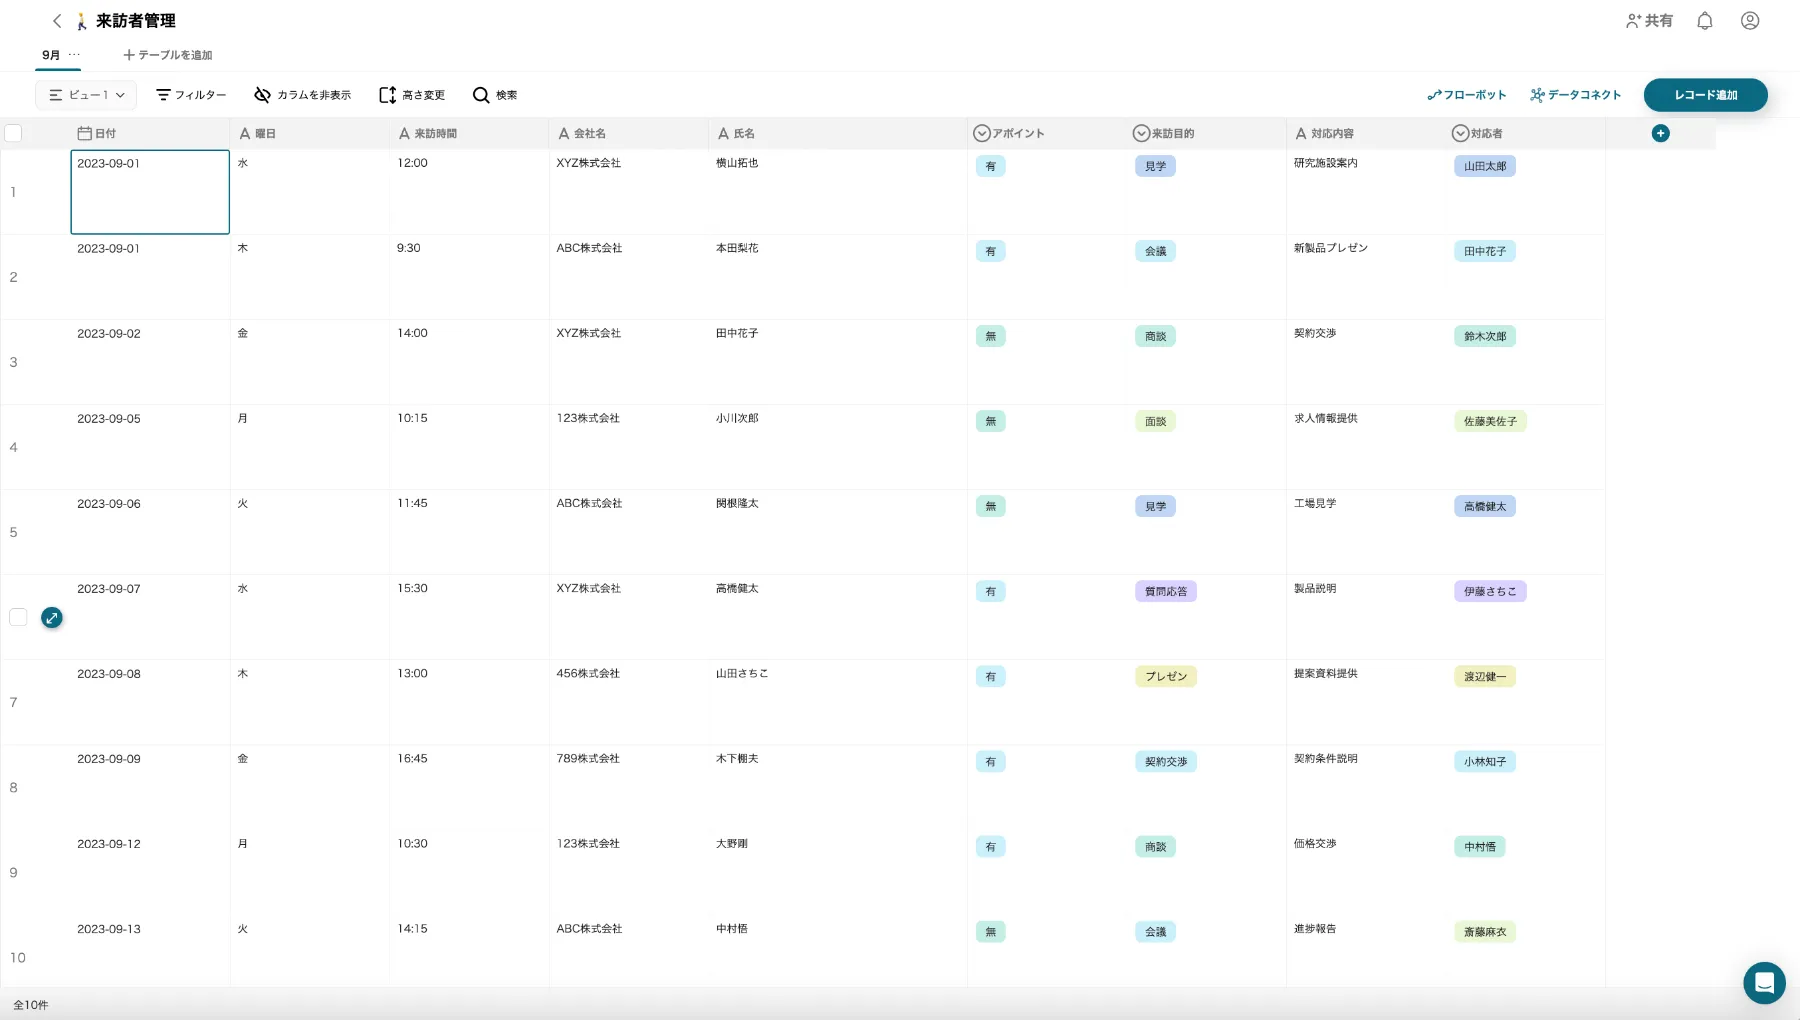This screenshot has height=1020, width=1800.
Task: Click the プレゼン purpose tag
Action: [x=1166, y=676]
